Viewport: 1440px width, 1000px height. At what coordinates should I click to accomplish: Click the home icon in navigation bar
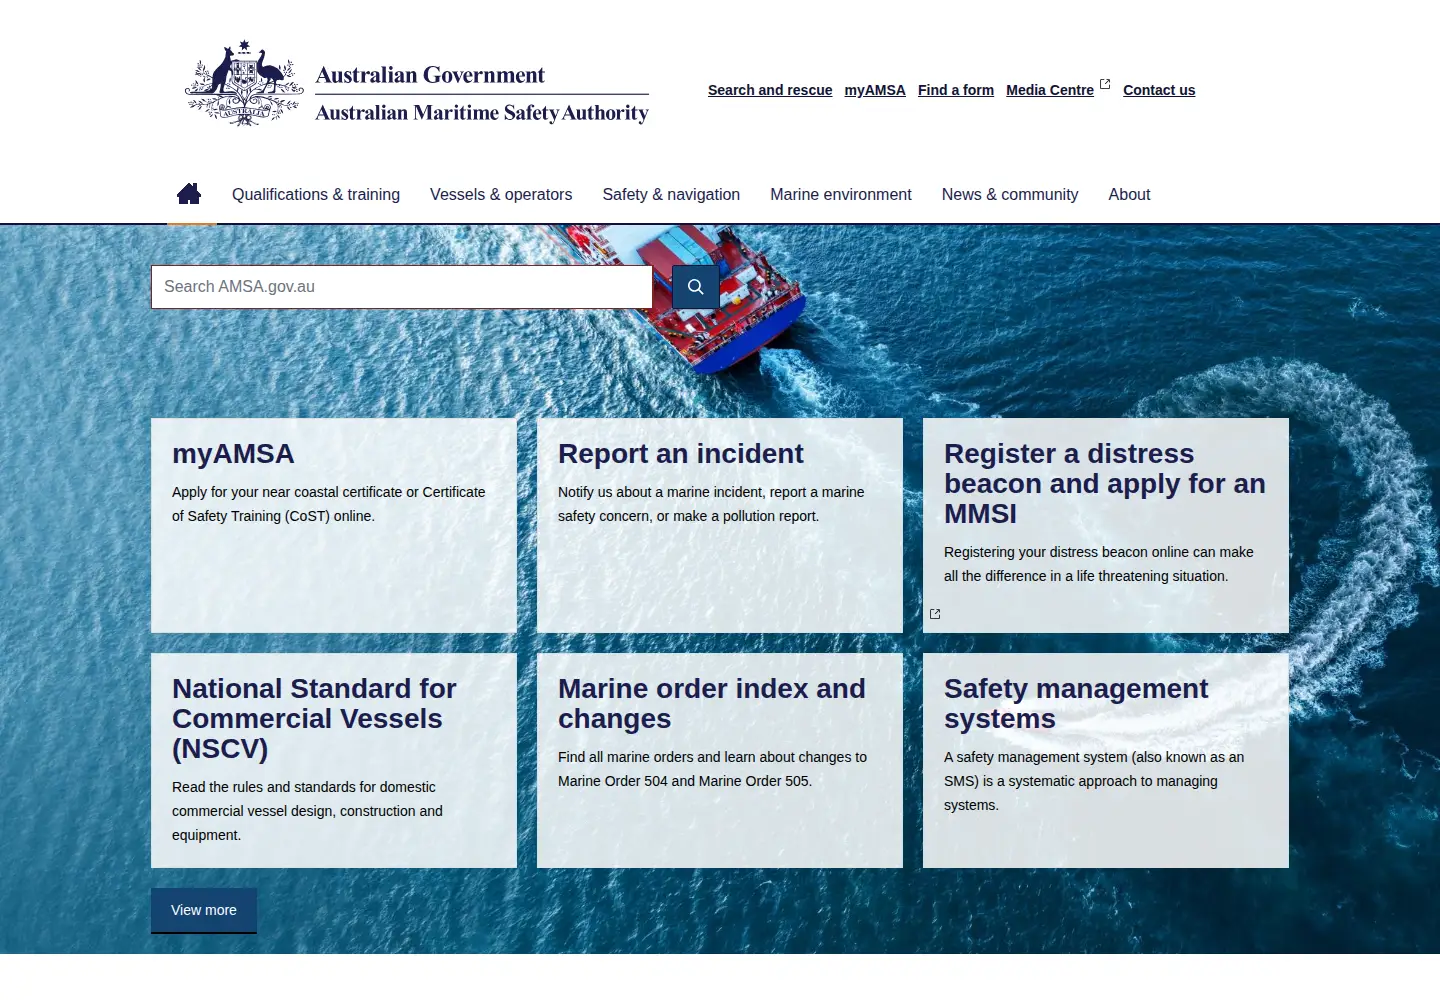pos(189,194)
